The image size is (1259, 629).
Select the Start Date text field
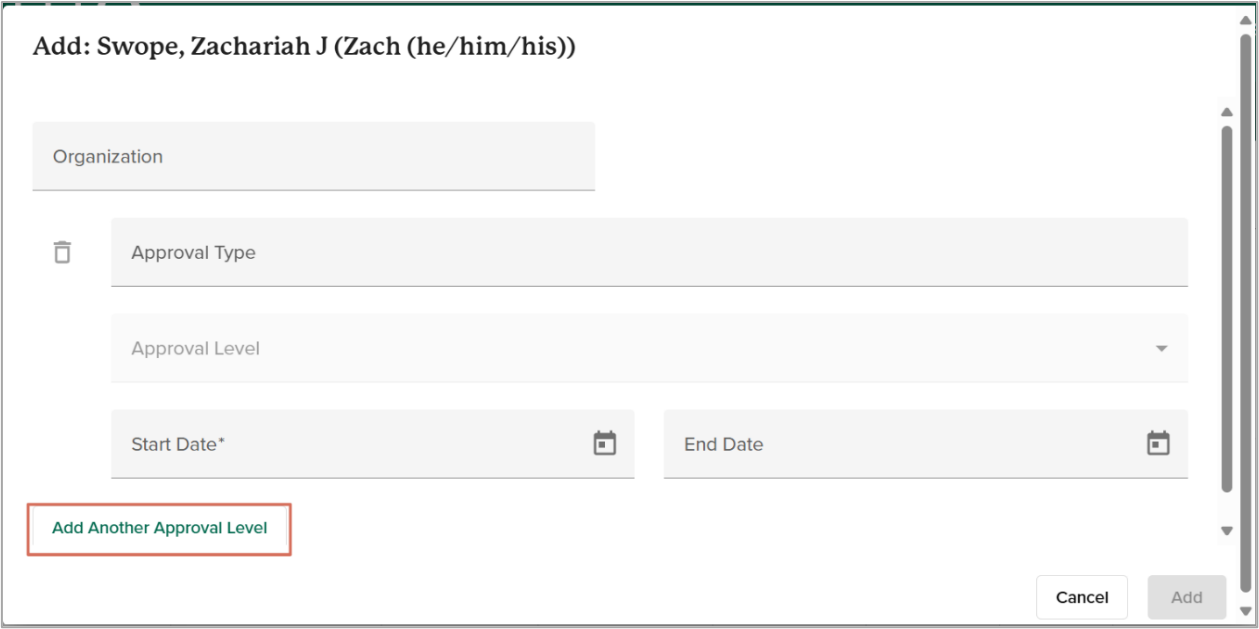tap(350, 444)
